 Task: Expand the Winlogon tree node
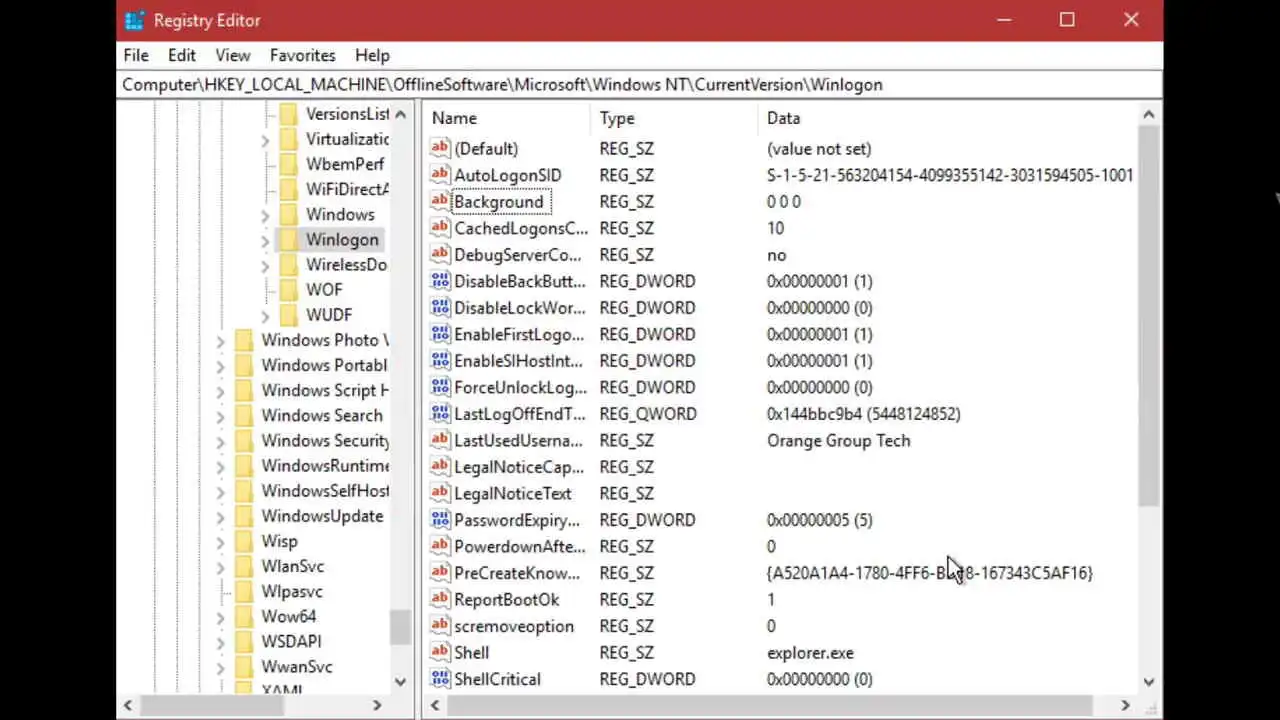(x=265, y=240)
